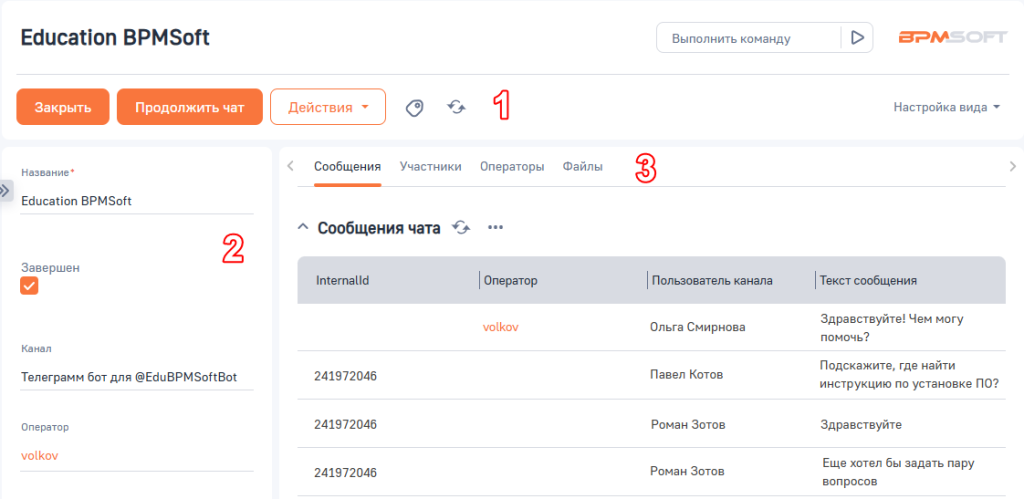Image resolution: width=1024 pixels, height=499 pixels.
Task: Open Настройка вида dropdown
Action: click(x=947, y=107)
